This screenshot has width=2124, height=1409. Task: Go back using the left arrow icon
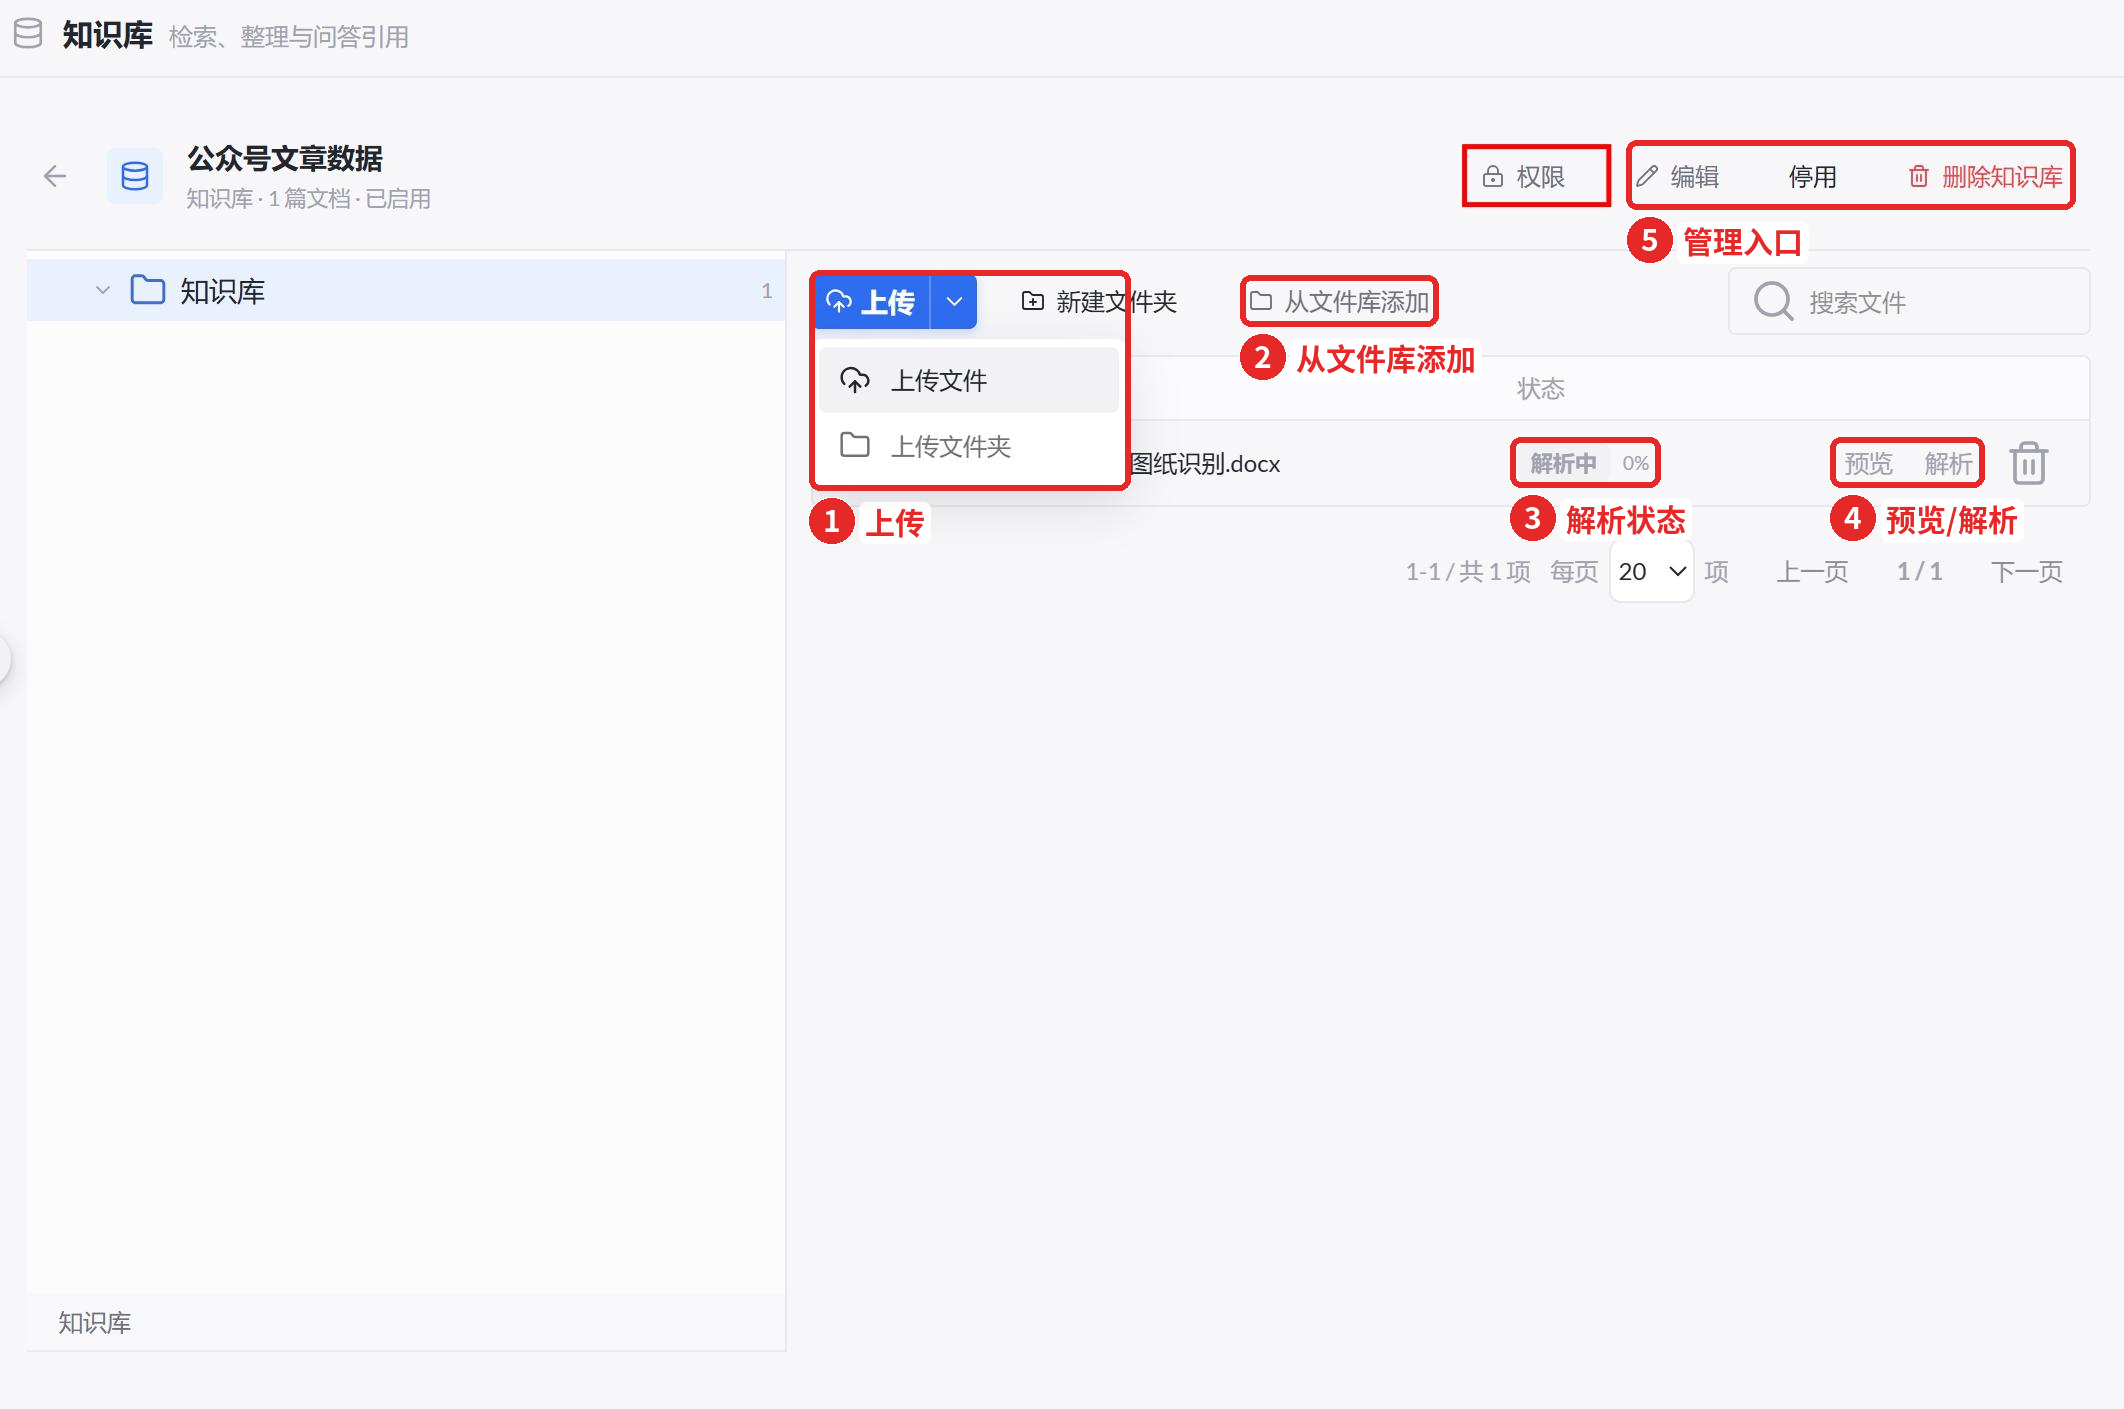click(55, 177)
